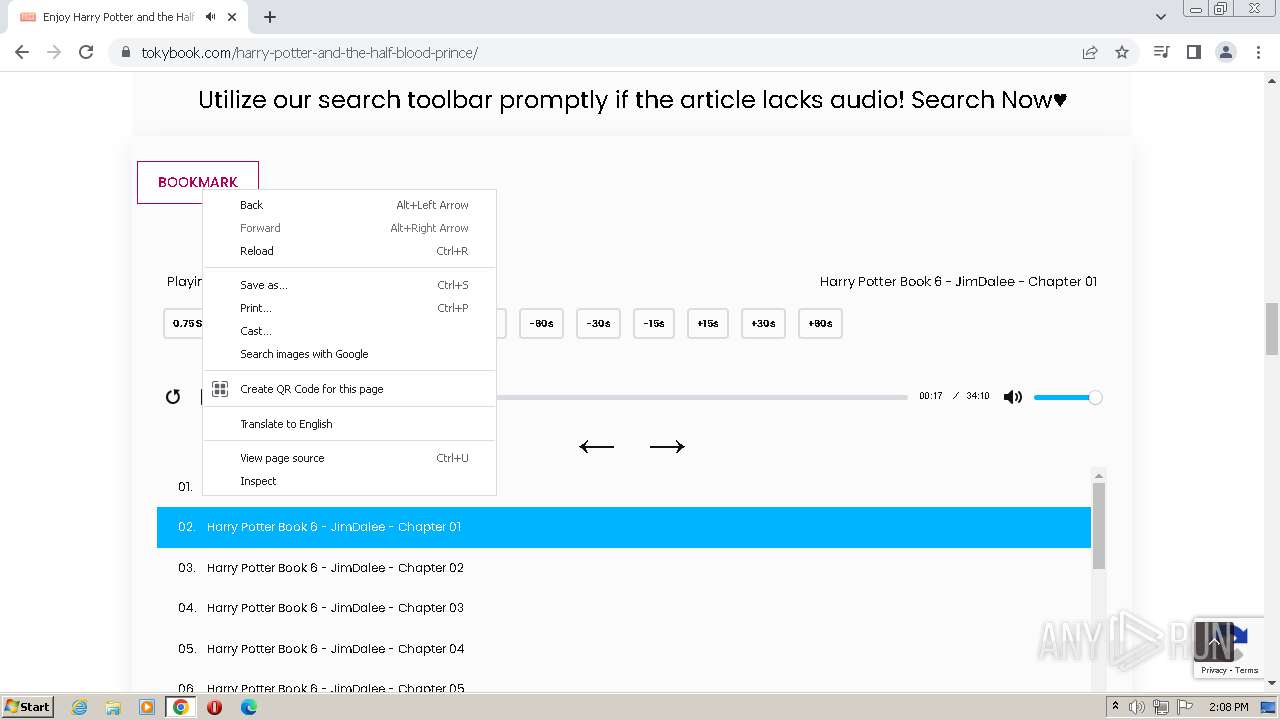Click system tray network icon
Screen dimensions: 1280x720
(1161, 707)
